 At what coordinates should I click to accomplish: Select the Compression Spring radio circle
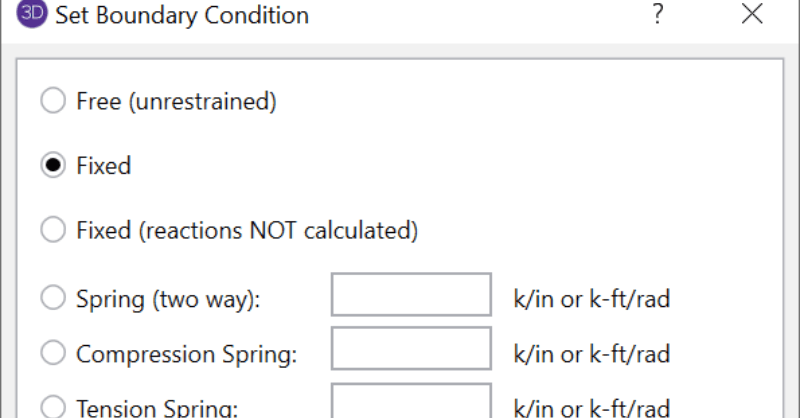[53, 353]
